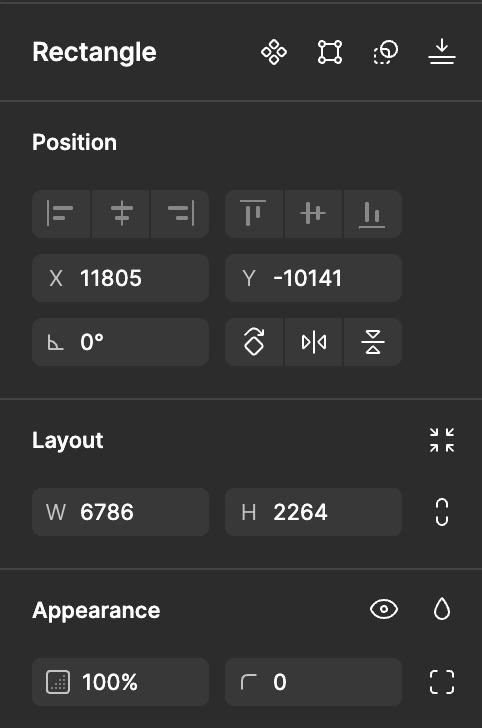This screenshot has height=728, width=482.
Task: Flip the rectangle vertically
Action: [x=373, y=342]
